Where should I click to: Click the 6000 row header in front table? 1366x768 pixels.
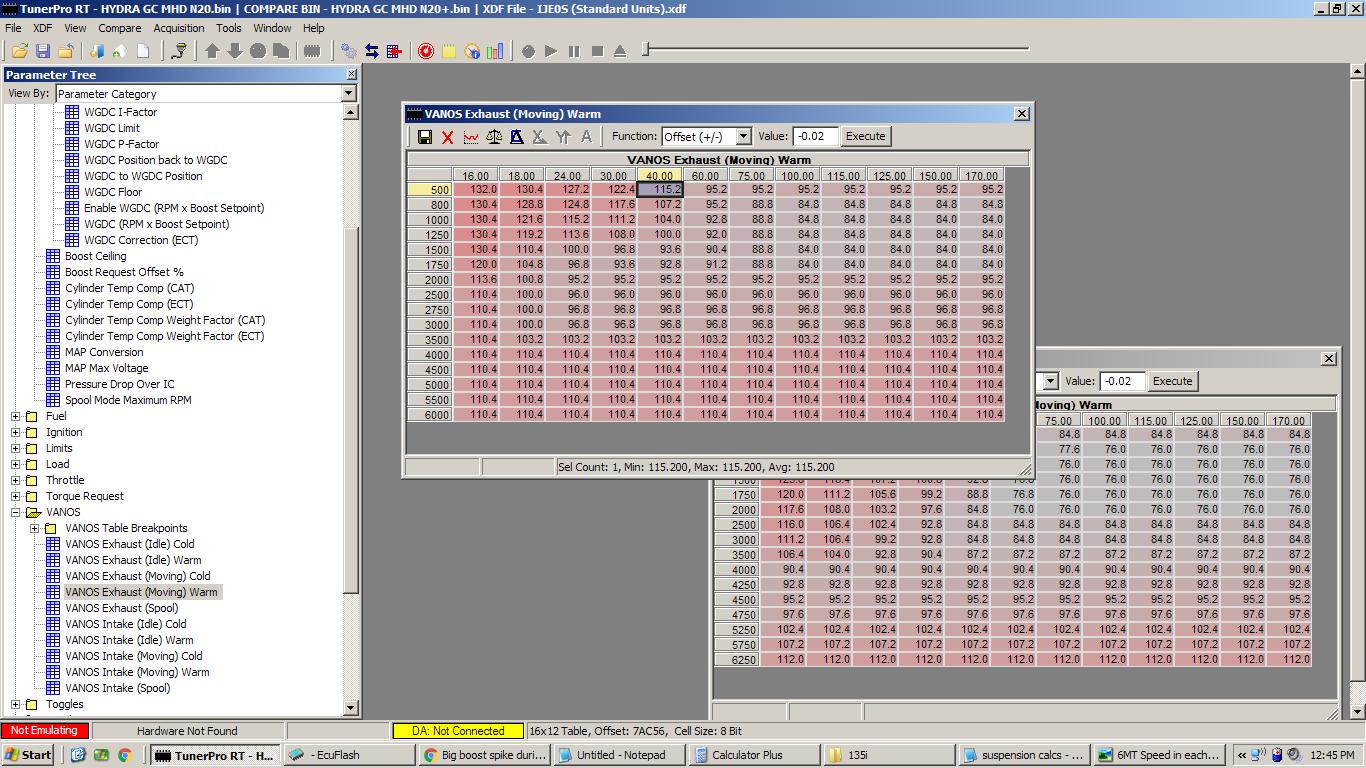coord(430,414)
